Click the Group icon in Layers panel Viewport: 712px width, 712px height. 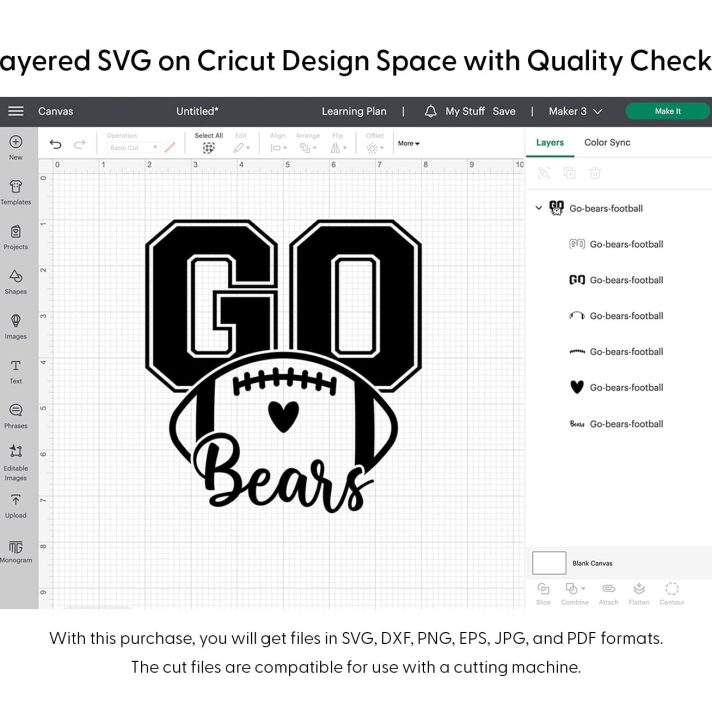click(544, 173)
